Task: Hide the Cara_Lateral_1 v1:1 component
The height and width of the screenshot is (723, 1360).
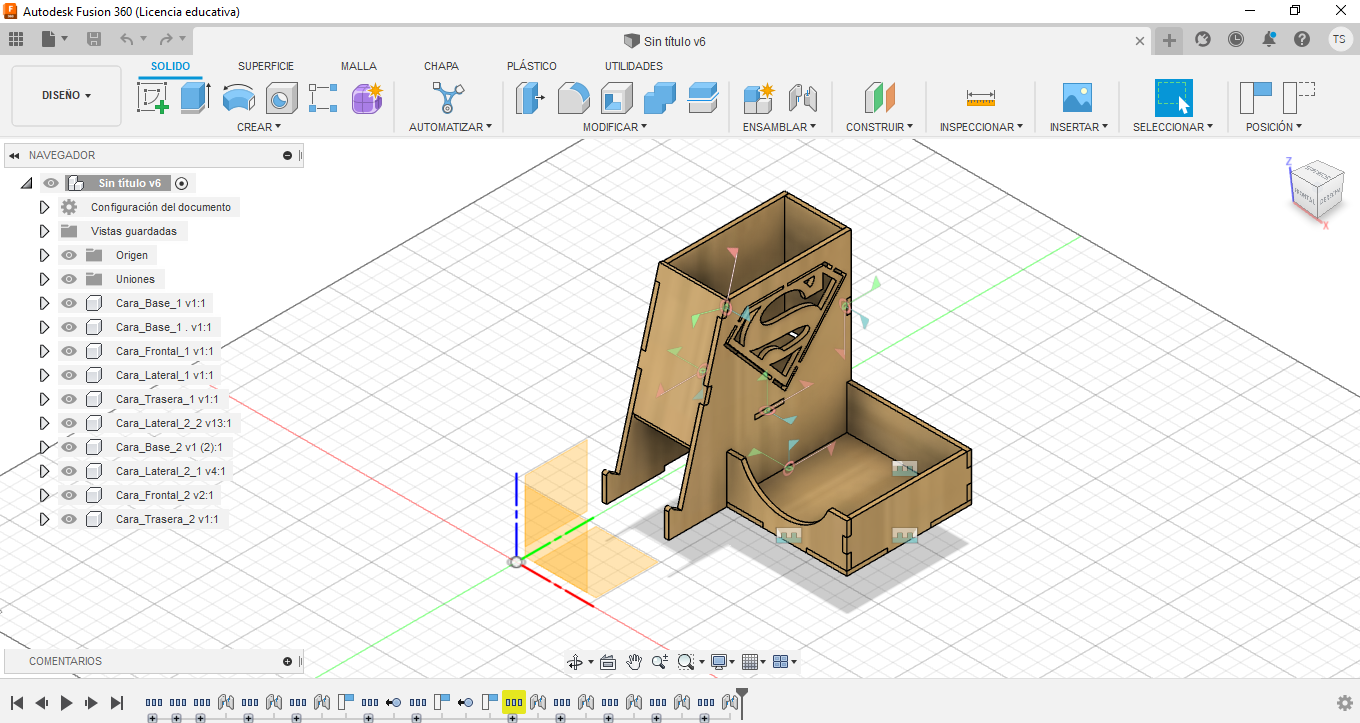Action: [69, 375]
